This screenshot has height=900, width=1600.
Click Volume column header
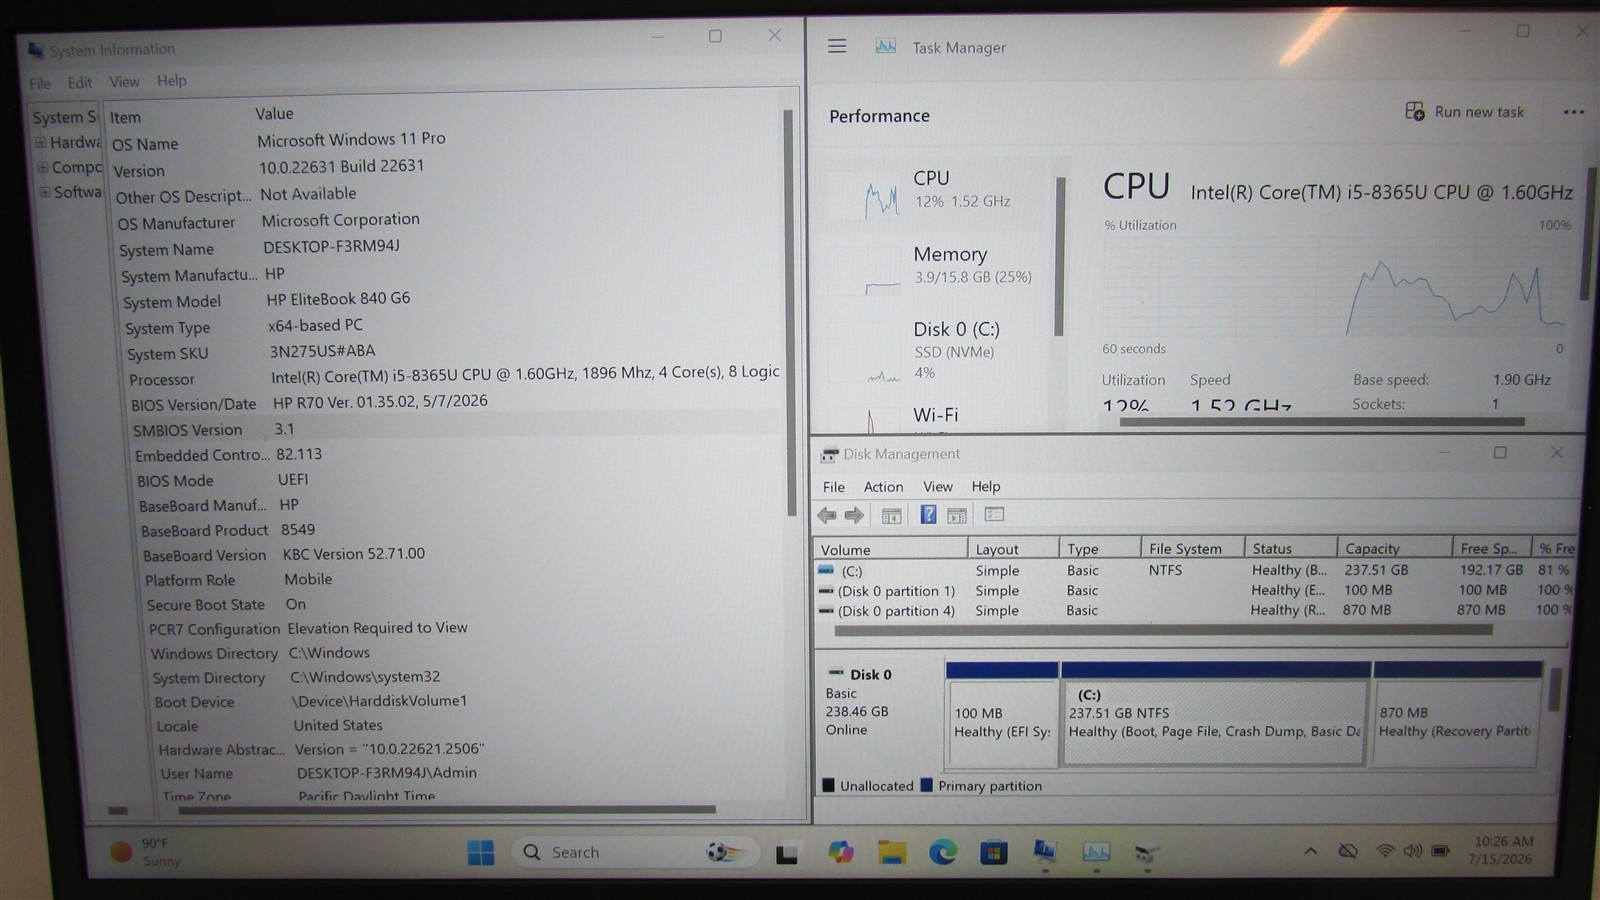890,549
